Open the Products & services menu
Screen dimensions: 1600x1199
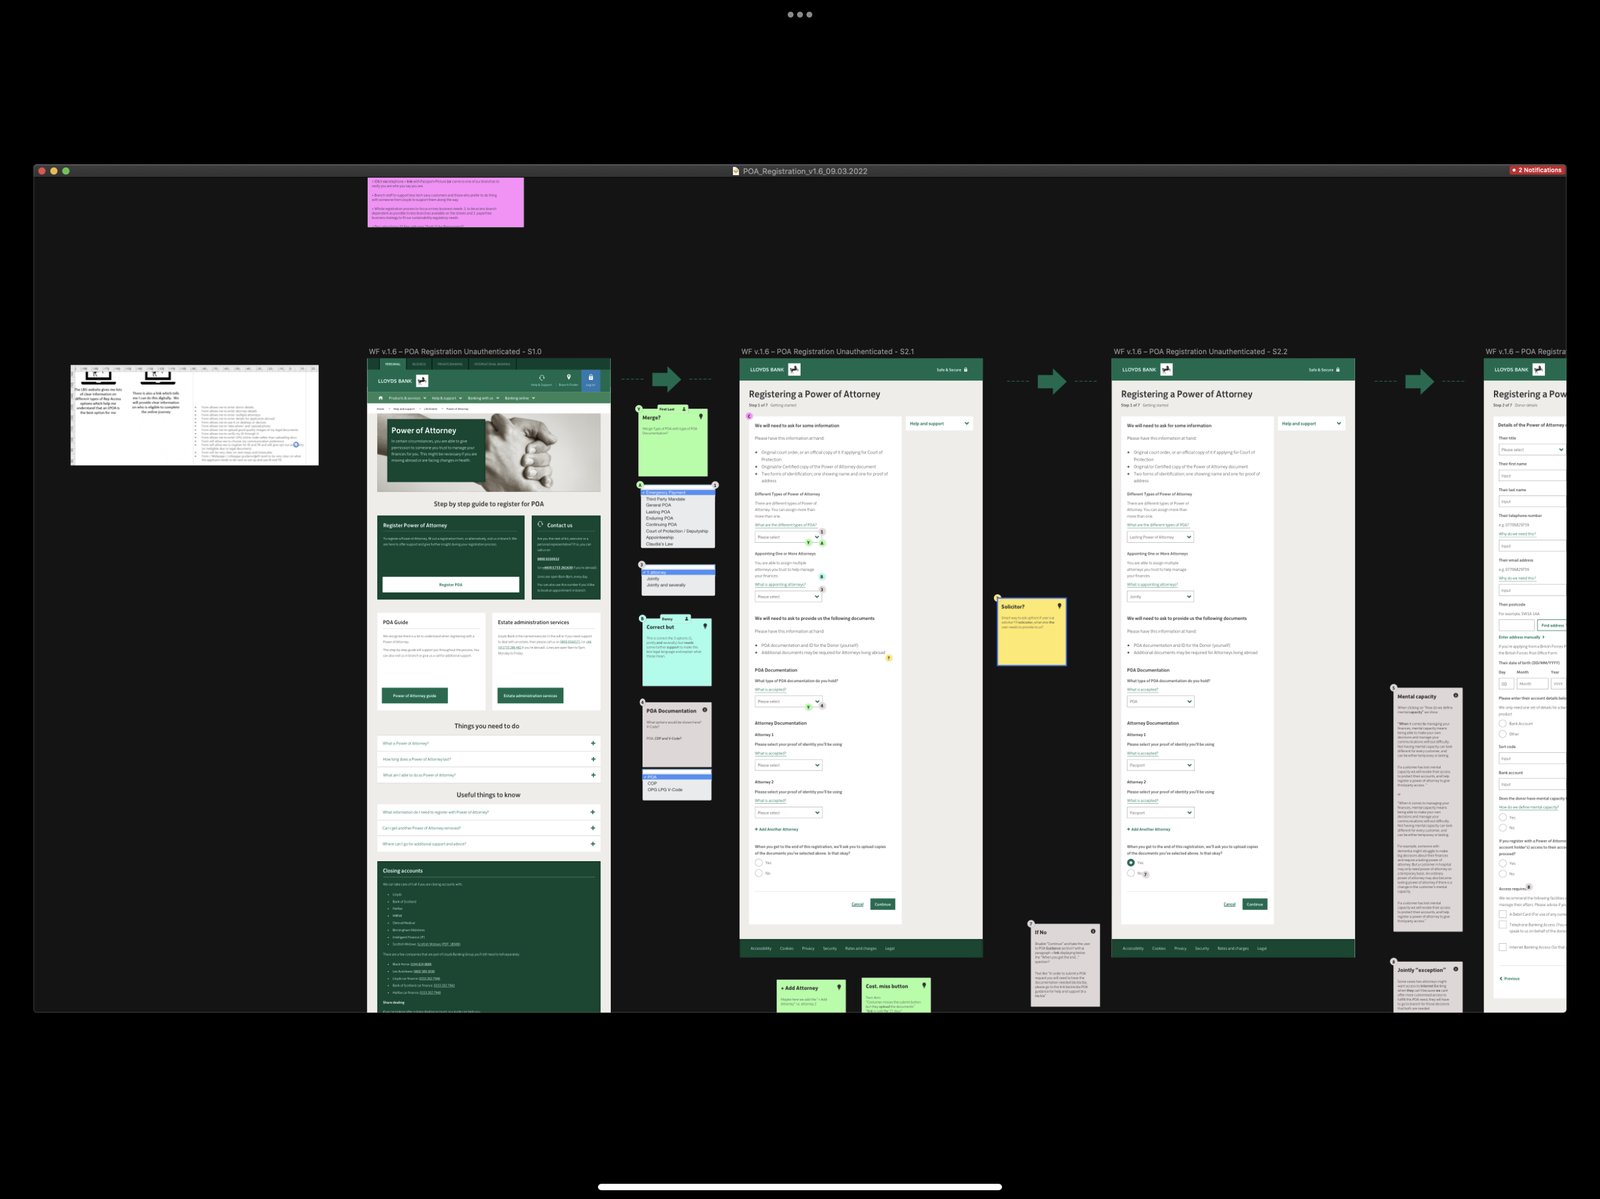pos(405,398)
